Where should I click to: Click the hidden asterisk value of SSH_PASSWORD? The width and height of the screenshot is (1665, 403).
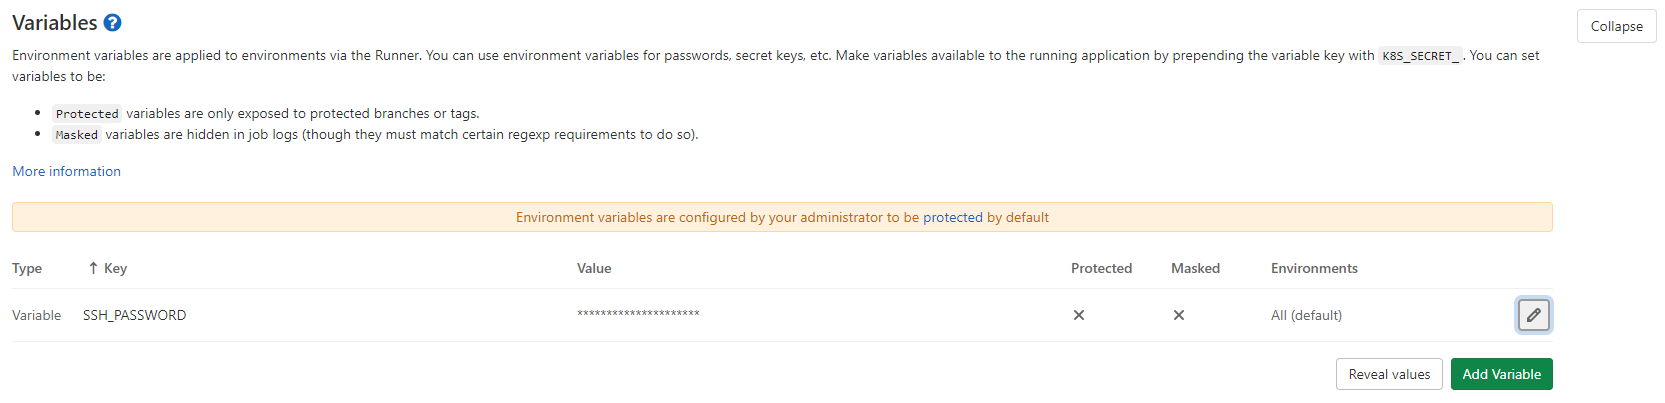(638, 314)
